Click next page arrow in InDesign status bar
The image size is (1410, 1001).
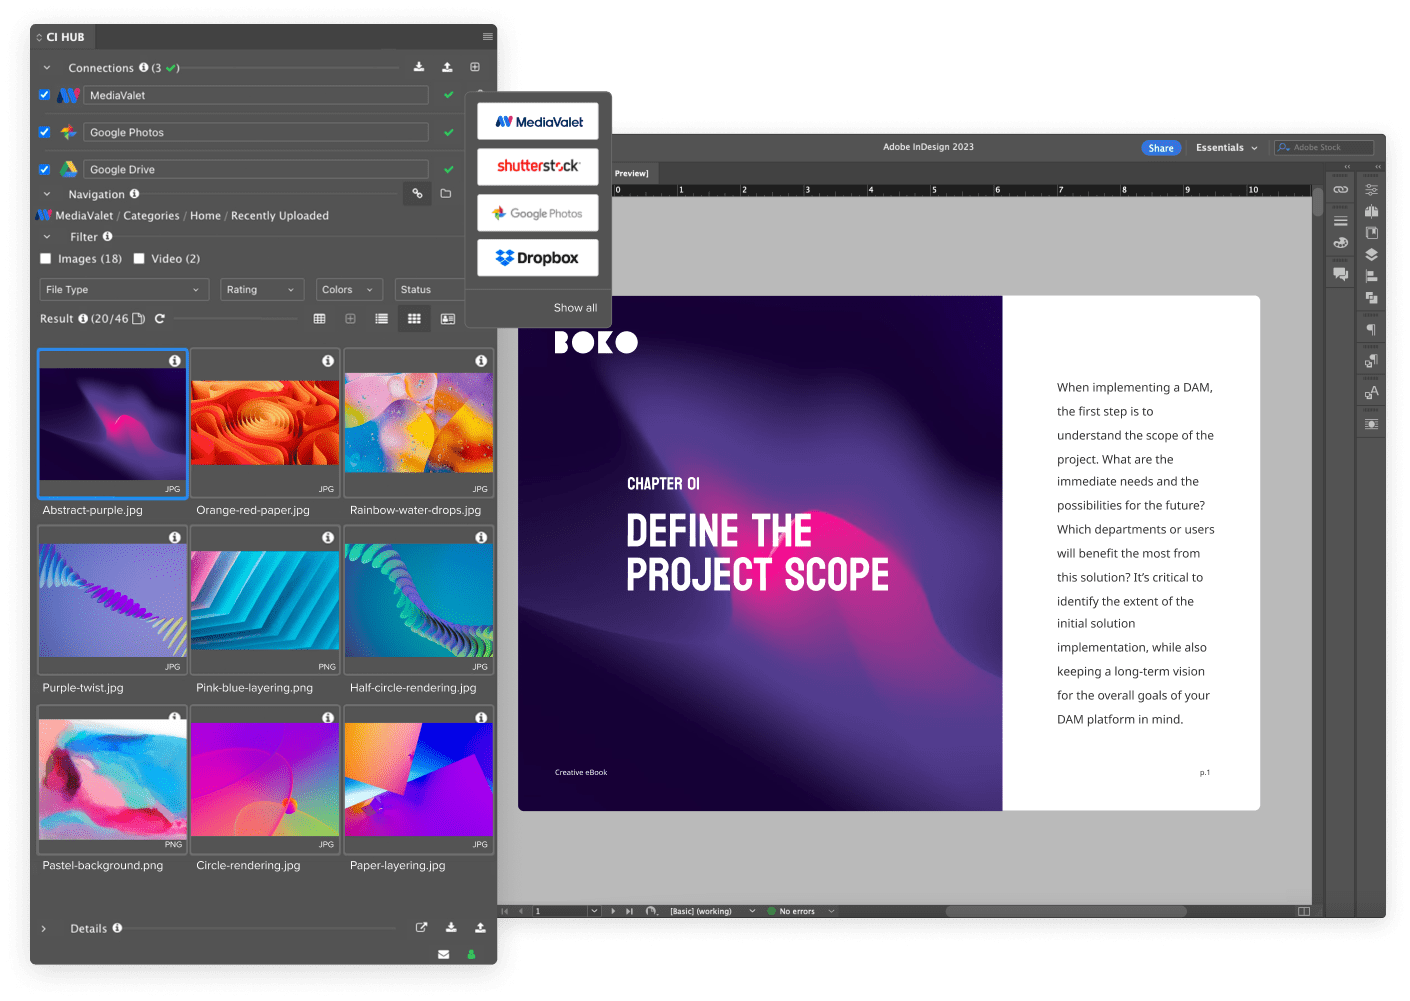click(x=613, y=911)
